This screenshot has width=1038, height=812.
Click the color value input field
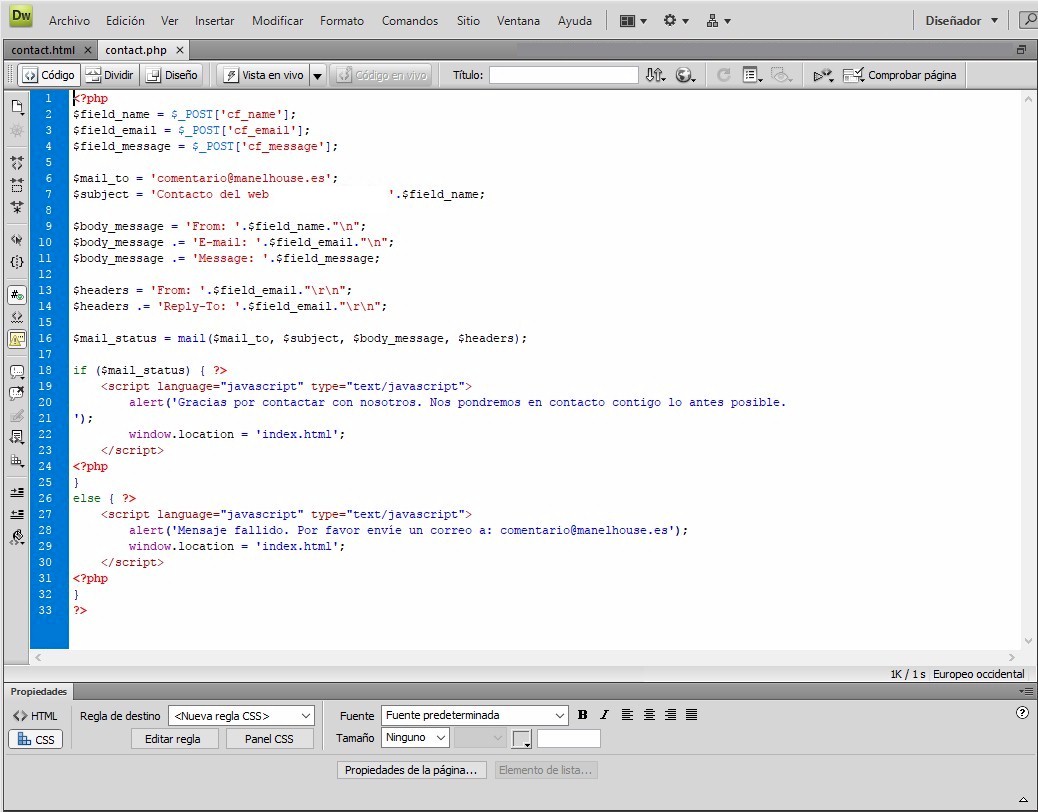click(569, 739)
